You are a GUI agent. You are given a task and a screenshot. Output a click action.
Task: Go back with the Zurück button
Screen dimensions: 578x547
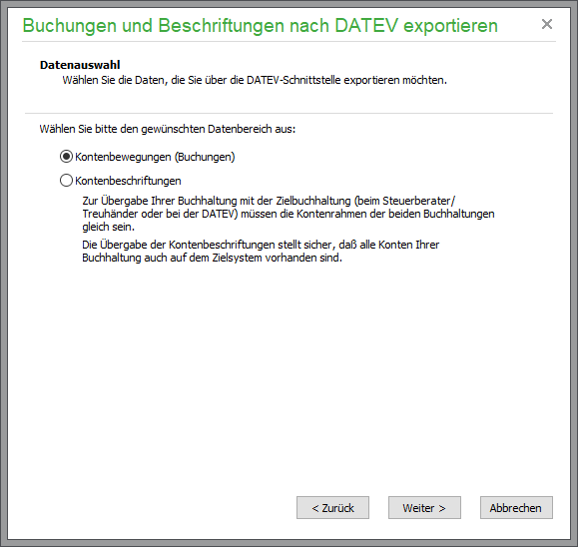[x=332, y=508]
